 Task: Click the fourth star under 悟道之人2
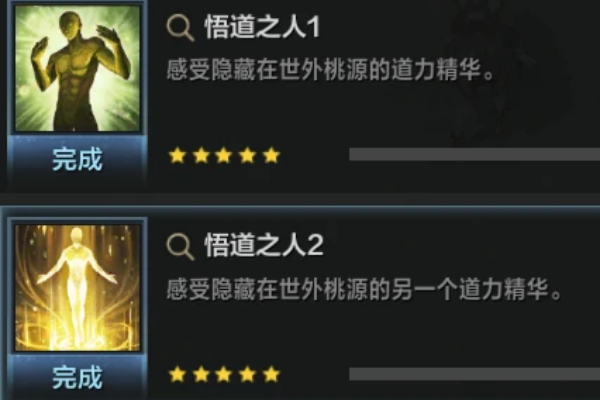(x=248, y=374)
